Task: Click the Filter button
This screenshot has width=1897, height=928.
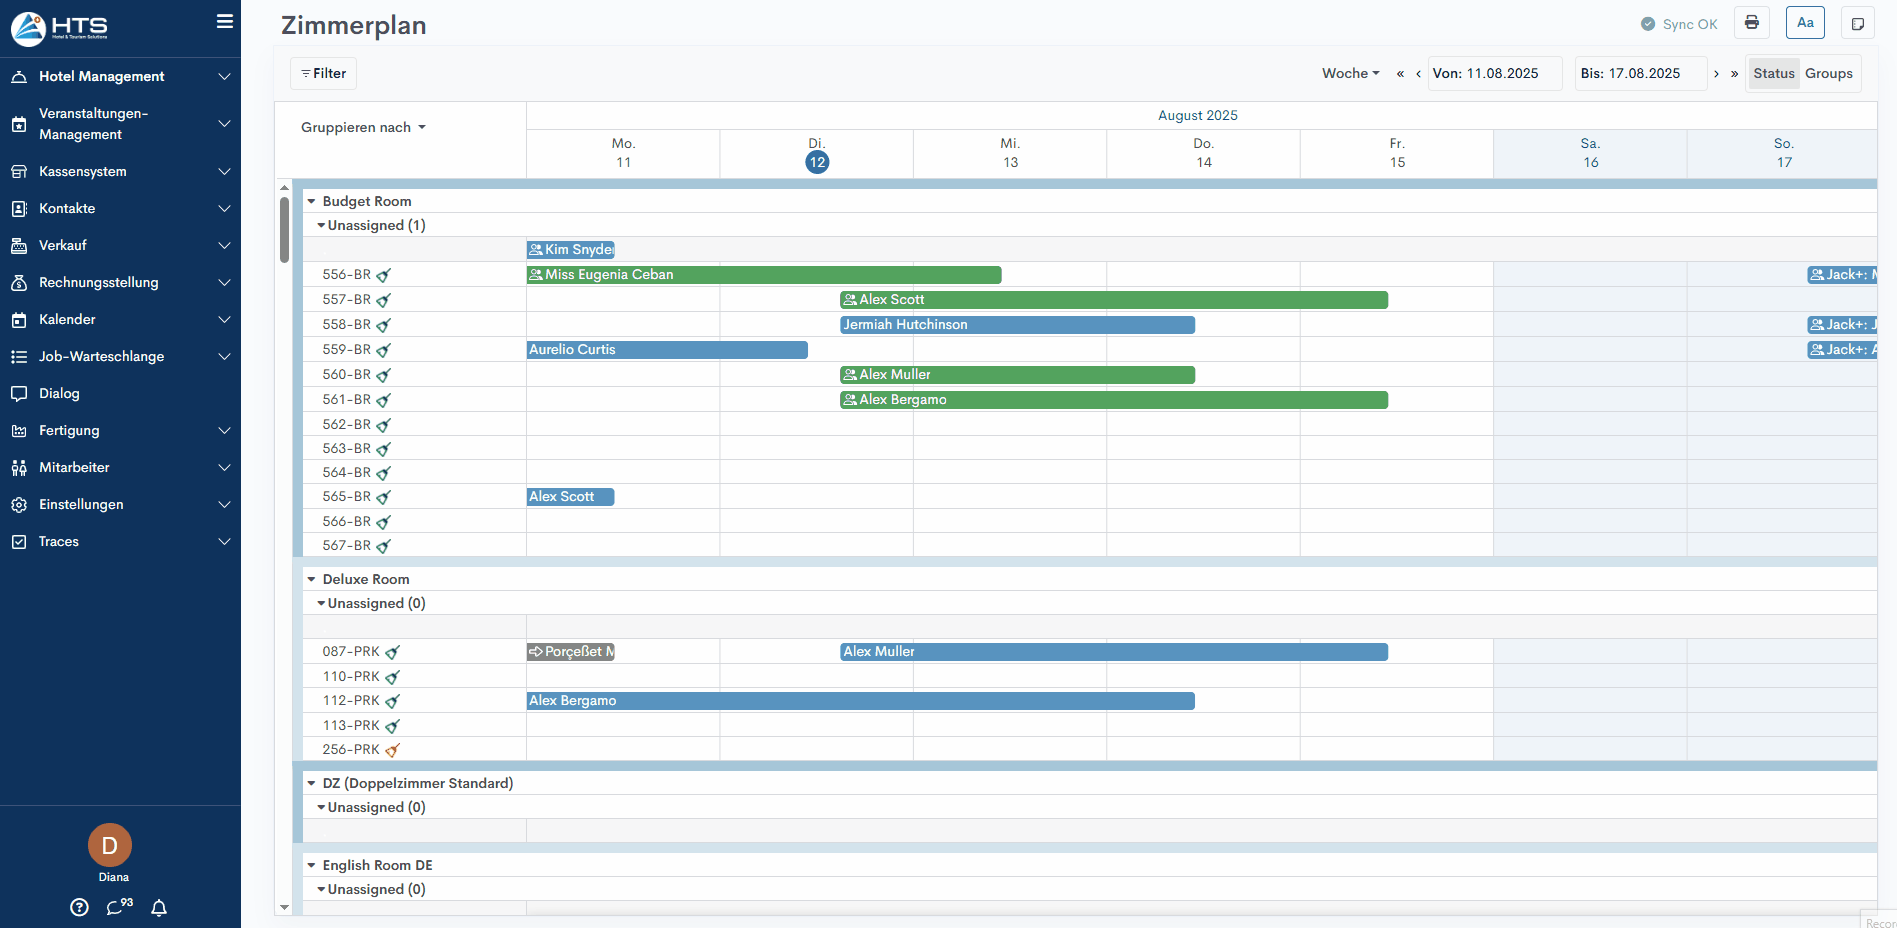Action: coord(323,74)
